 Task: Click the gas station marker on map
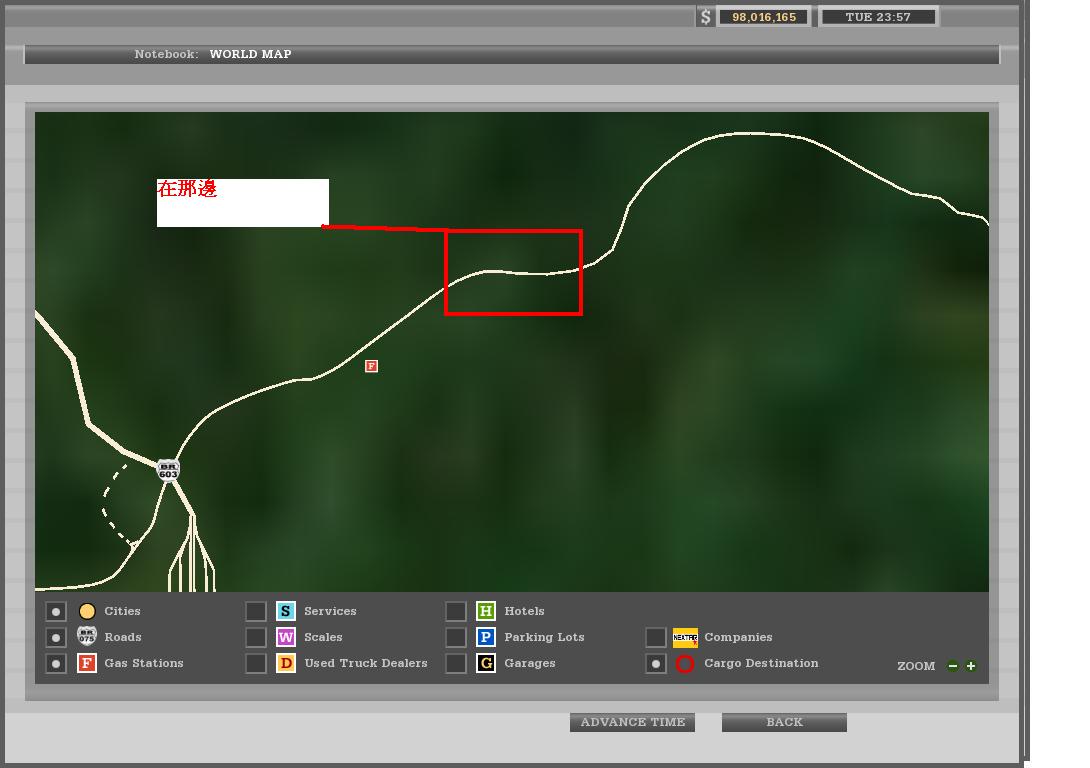371,366
